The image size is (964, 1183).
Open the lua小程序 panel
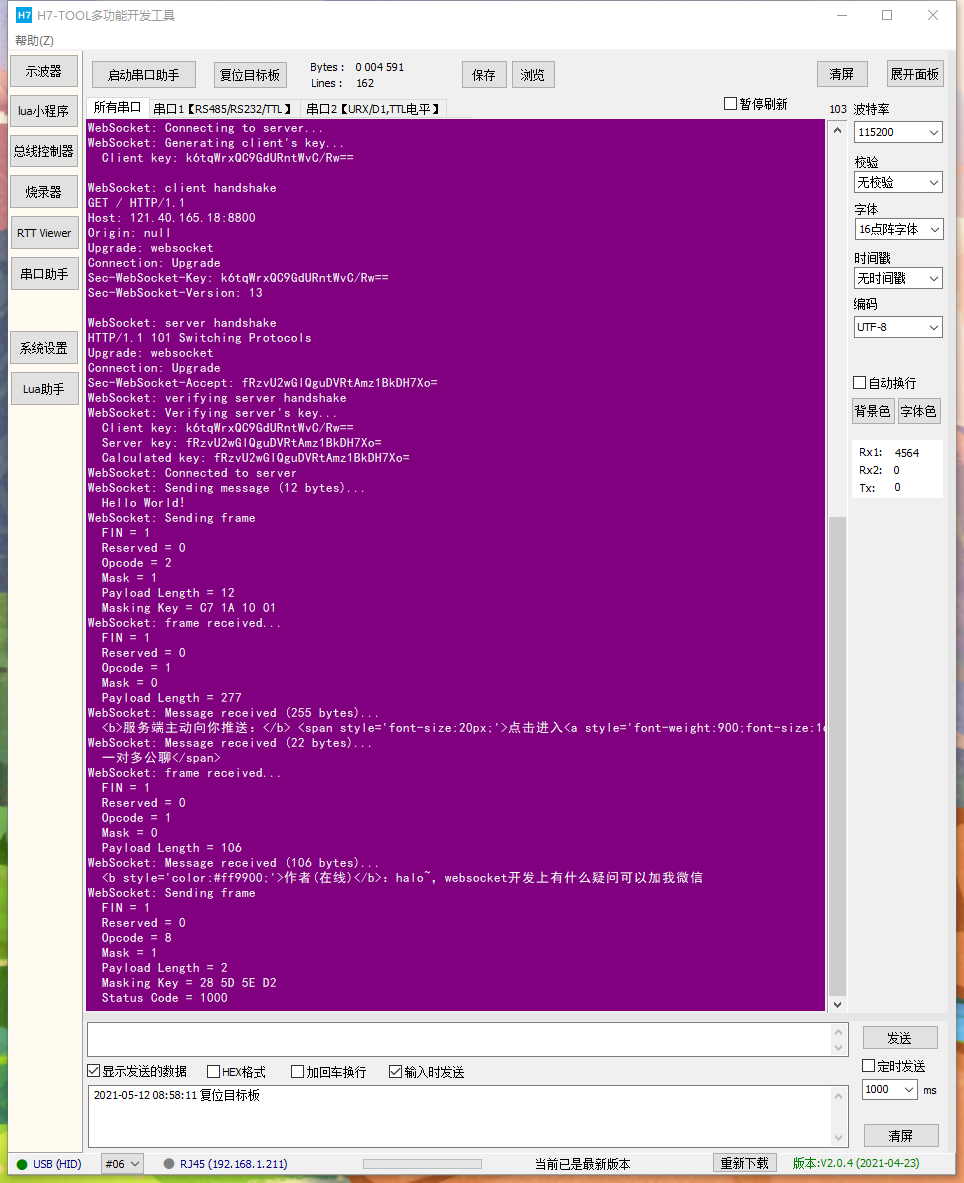click(44, 111)
